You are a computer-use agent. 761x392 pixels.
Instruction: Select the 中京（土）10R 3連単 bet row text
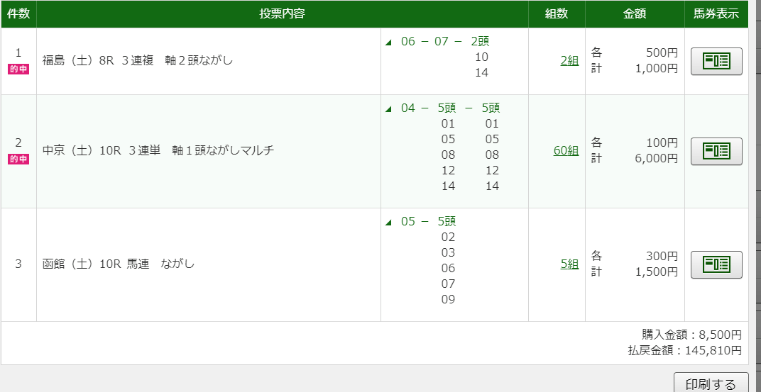158,151
